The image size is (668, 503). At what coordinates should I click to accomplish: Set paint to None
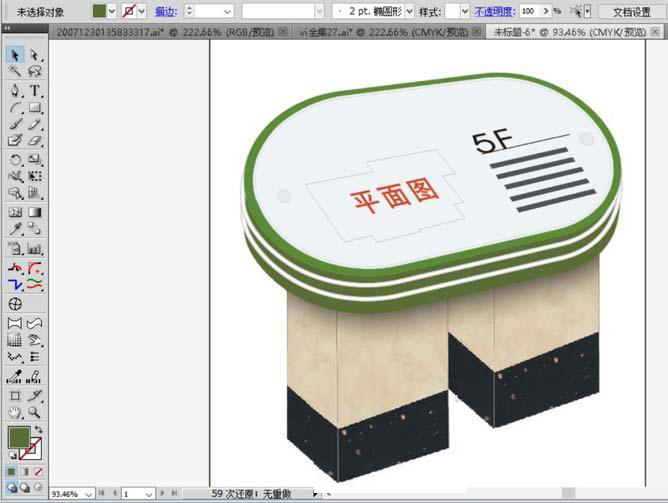[x=38, y=471]
